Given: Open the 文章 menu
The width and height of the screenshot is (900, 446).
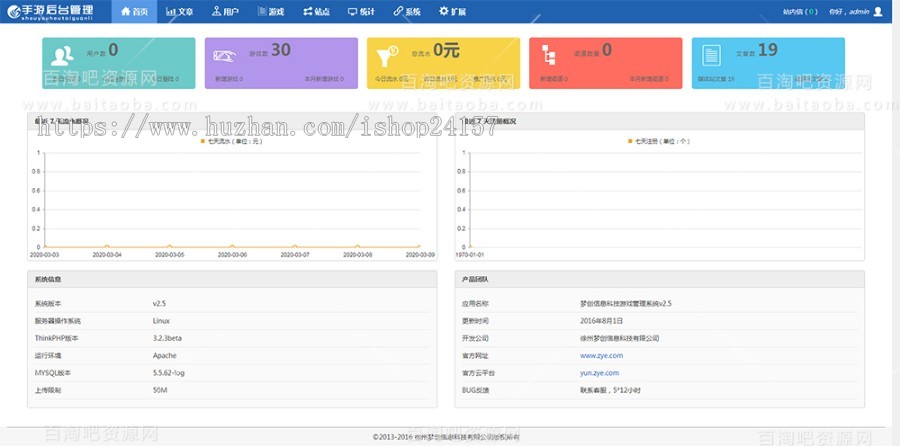Looking at the screenshot, I should [179, 11].
